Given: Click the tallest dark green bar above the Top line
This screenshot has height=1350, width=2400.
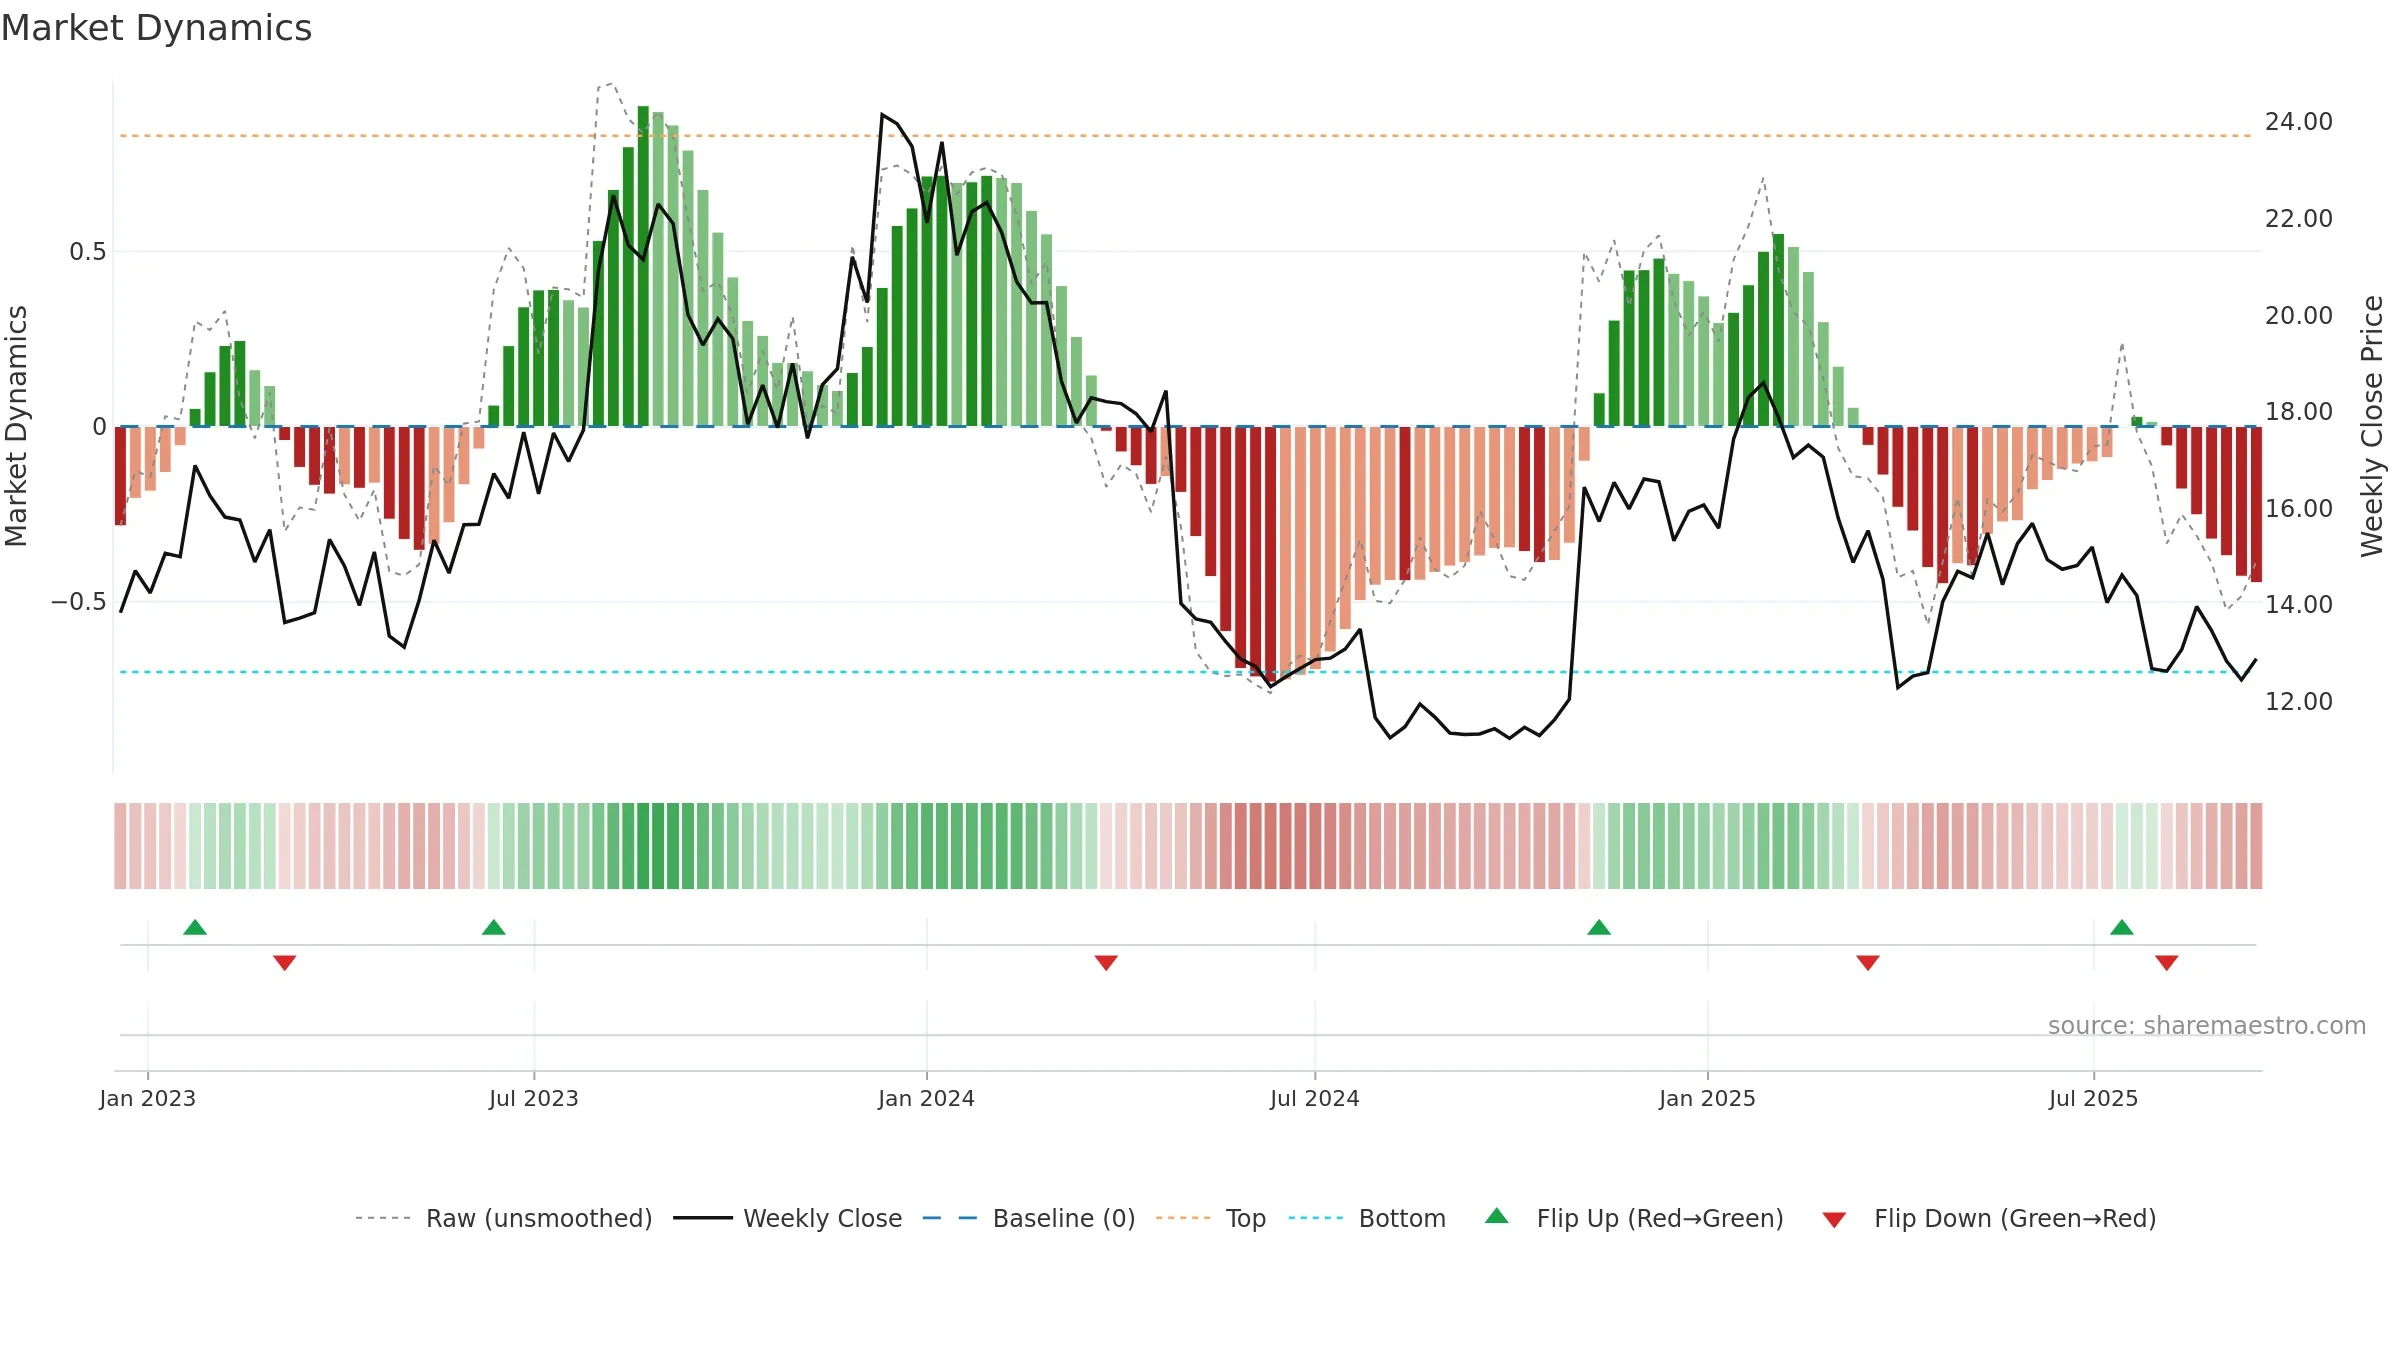Looking at the screenshot, I should tap(643, 266).
